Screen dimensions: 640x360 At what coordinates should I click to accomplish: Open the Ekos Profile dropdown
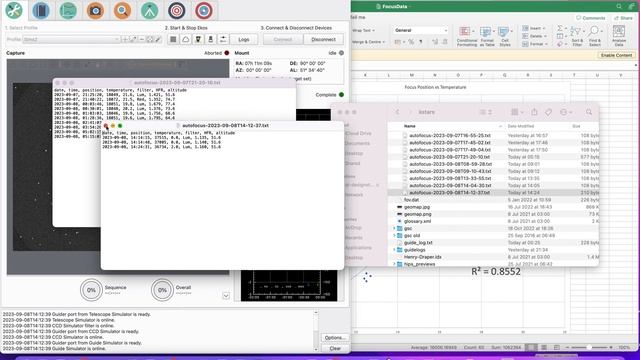pos(71,40)
